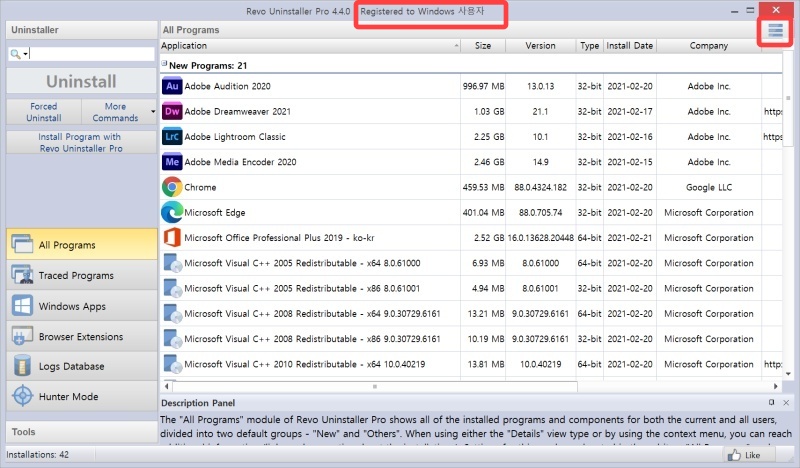
Task: Click in the program search field
Action: (91, 54)
